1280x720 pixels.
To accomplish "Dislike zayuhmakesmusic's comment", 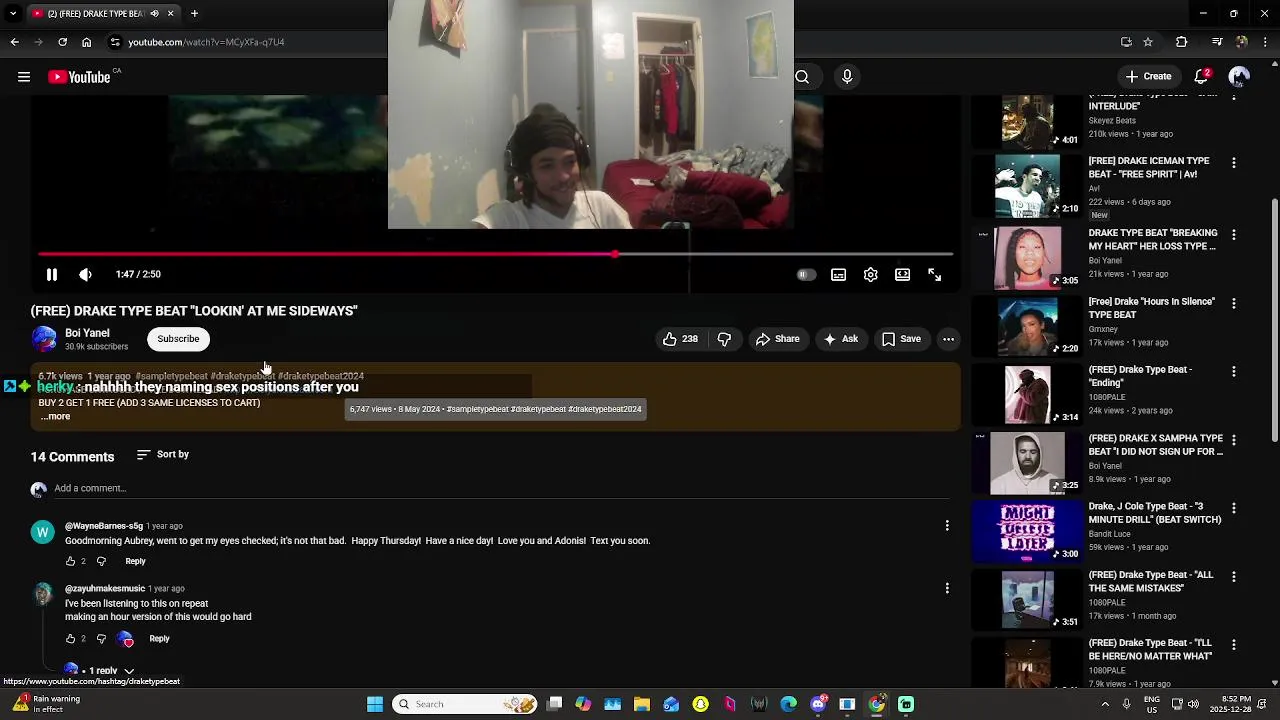I will 101,638.
